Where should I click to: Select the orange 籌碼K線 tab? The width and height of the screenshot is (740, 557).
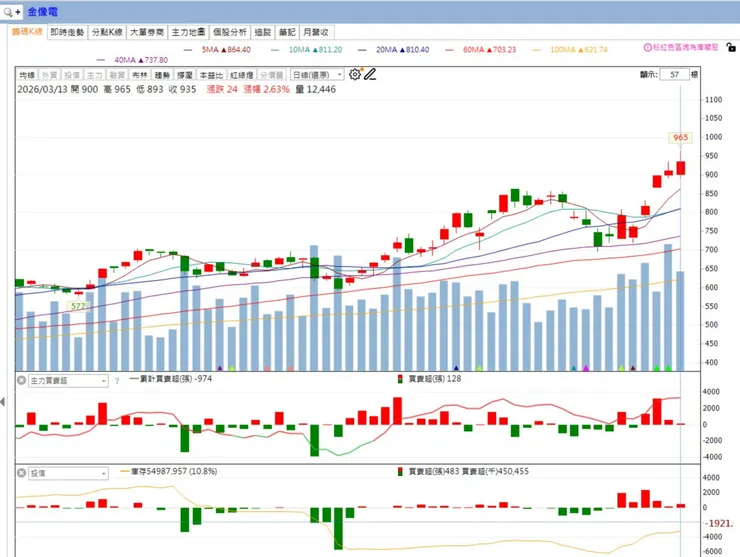point(27,32)
